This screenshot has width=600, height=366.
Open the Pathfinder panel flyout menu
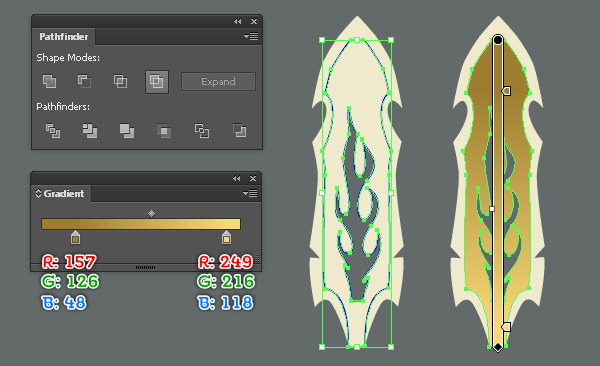(x=251, y=37)
